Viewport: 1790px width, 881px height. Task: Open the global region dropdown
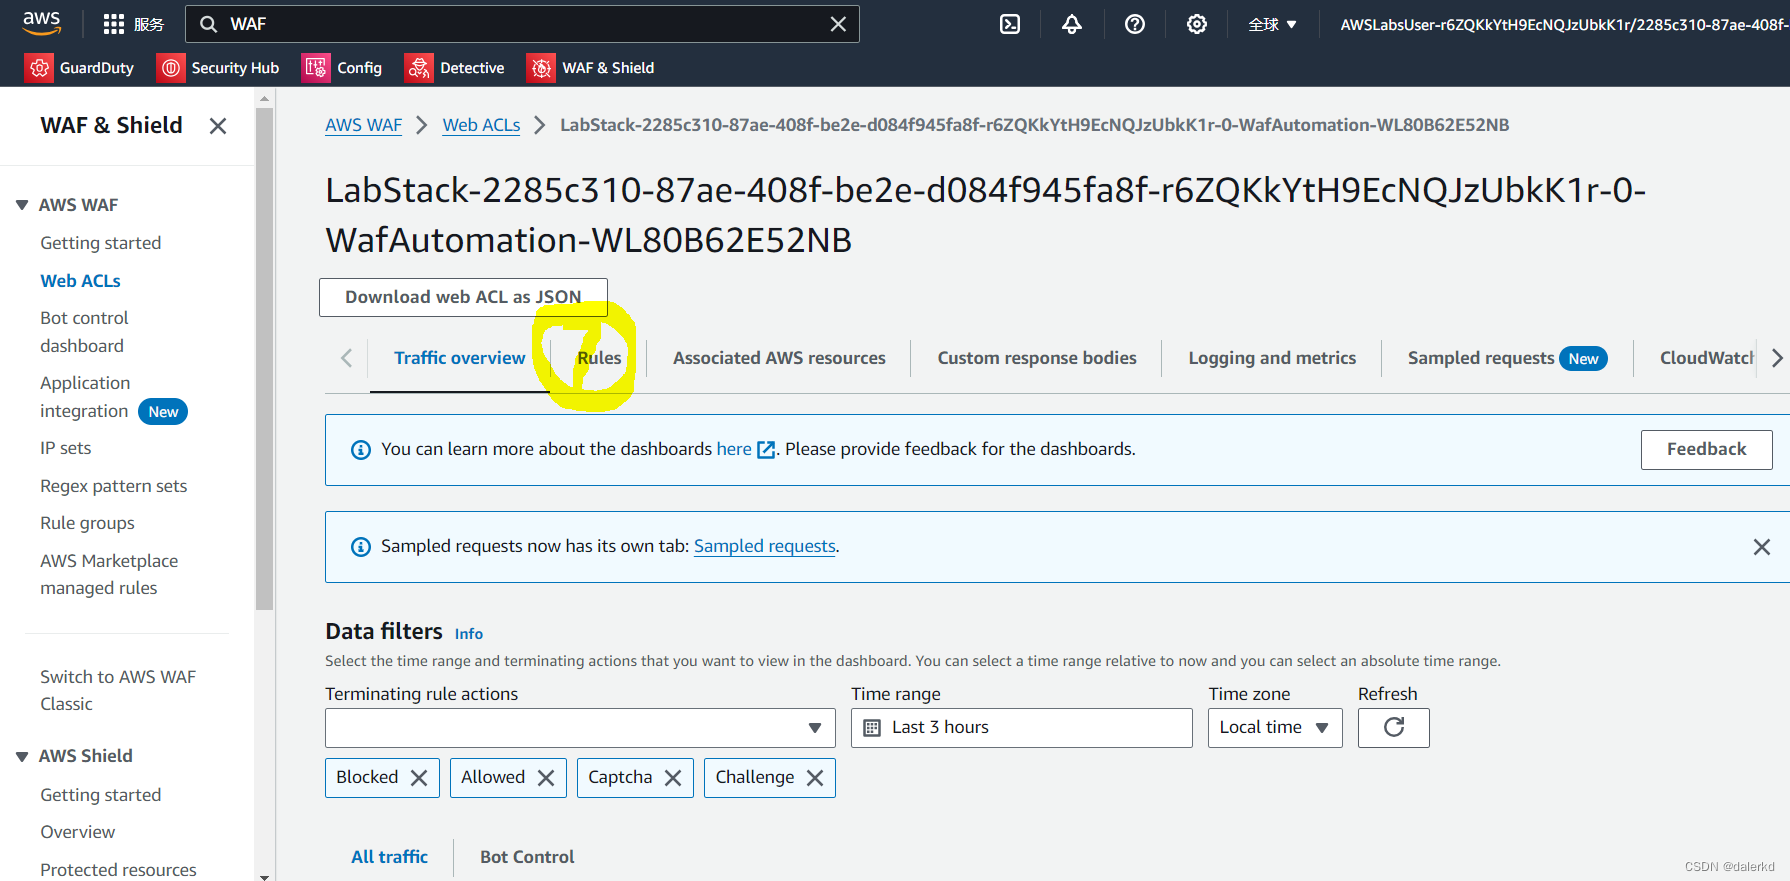[x=1272, y=24]
